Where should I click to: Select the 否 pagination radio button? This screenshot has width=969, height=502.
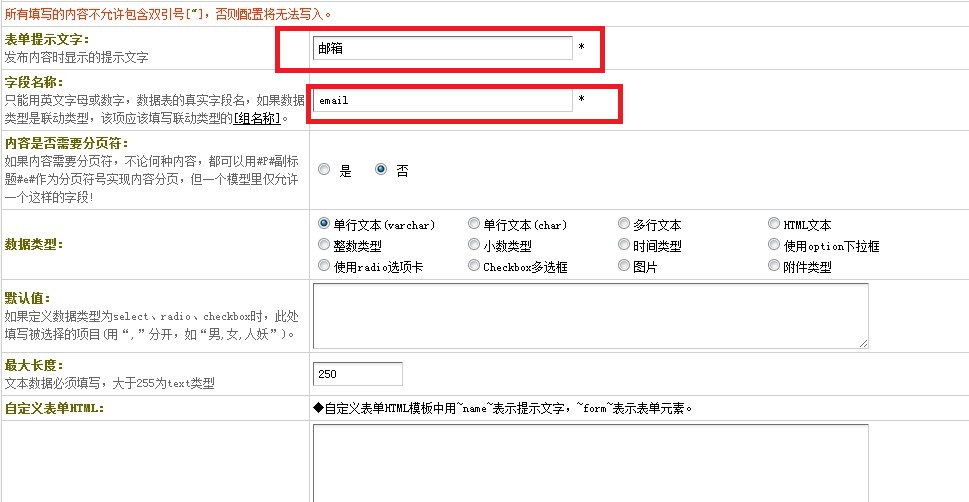pyautogui.click(x=381, y=170)
